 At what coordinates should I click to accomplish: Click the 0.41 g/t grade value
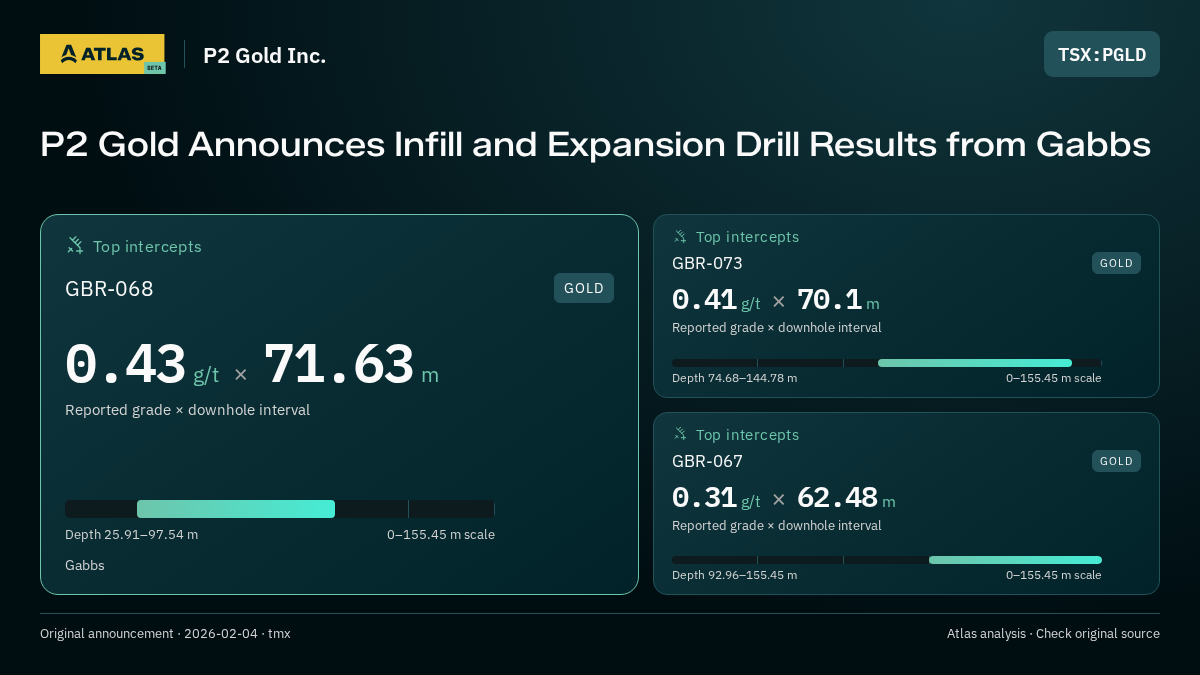[716, 300]
